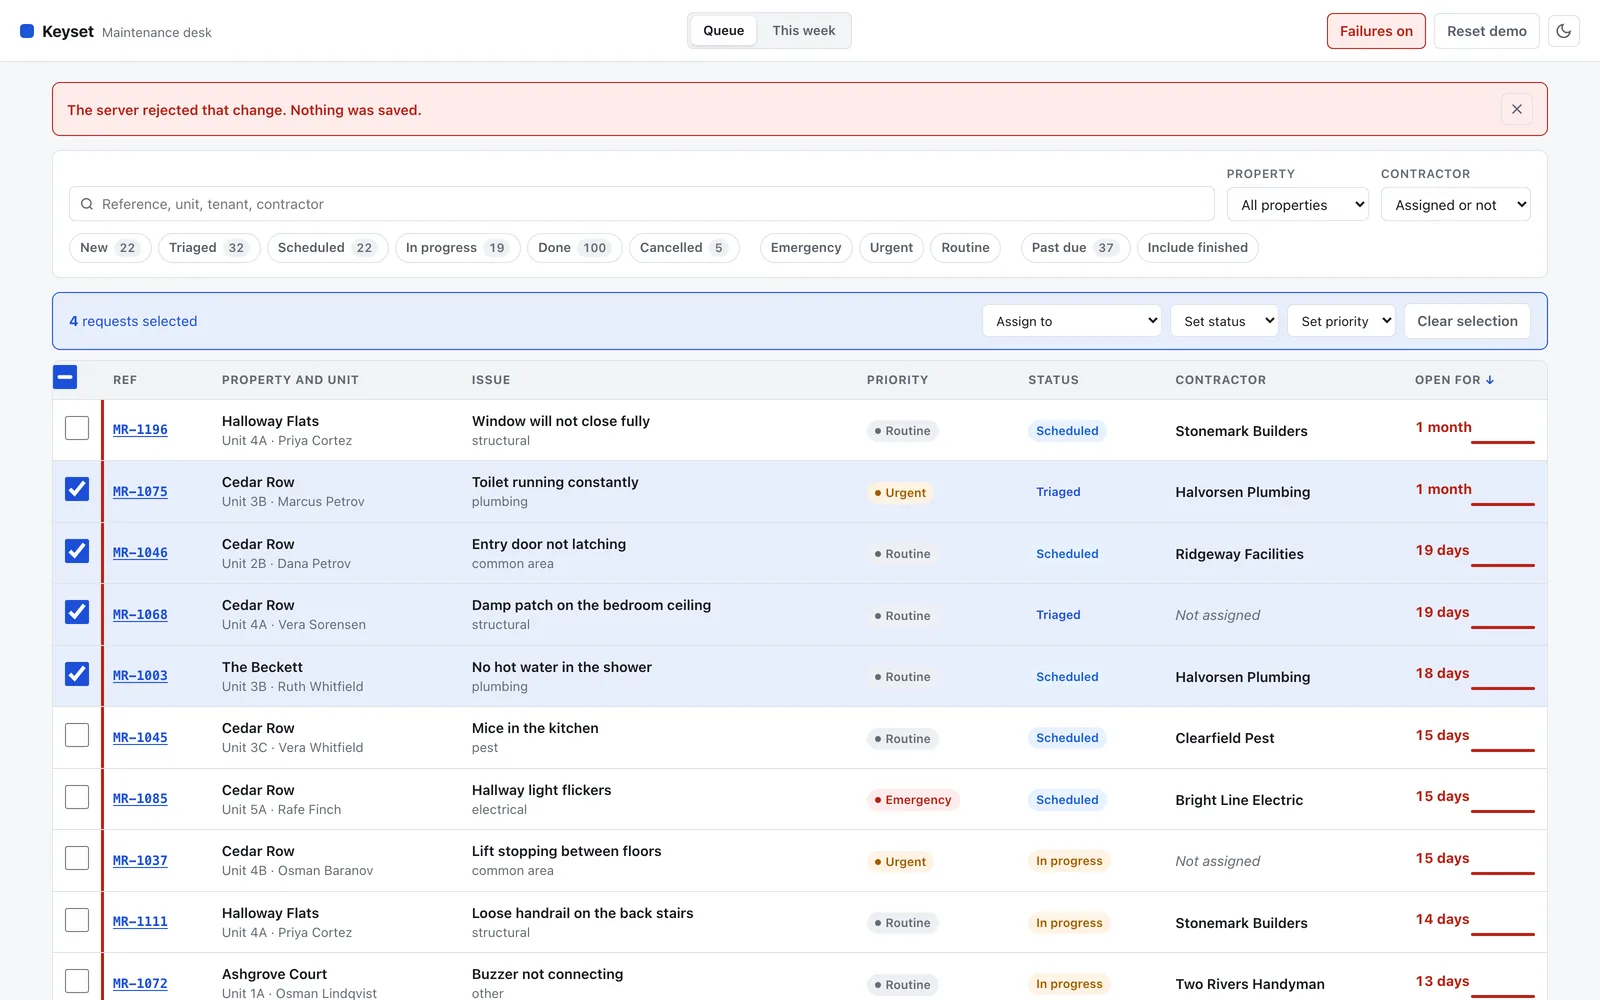Open request MR-1045 link

pos(140,738)
